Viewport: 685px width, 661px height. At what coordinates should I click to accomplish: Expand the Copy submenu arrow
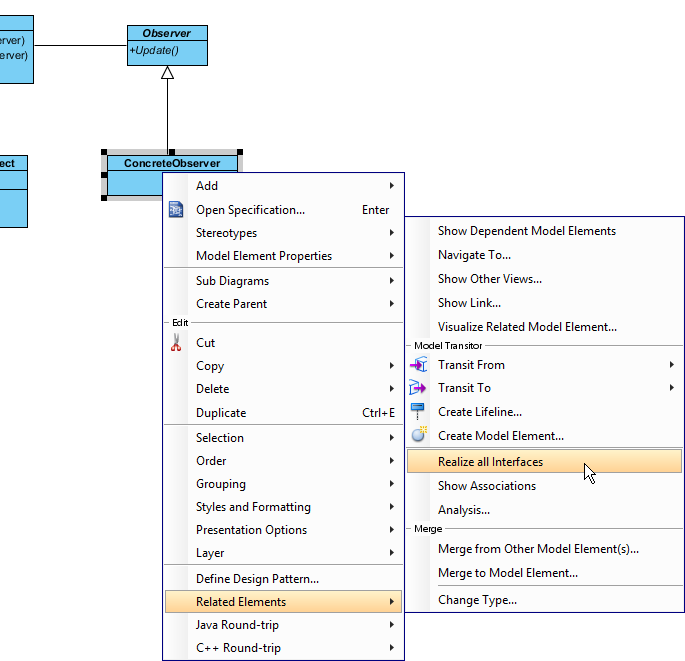392,366
